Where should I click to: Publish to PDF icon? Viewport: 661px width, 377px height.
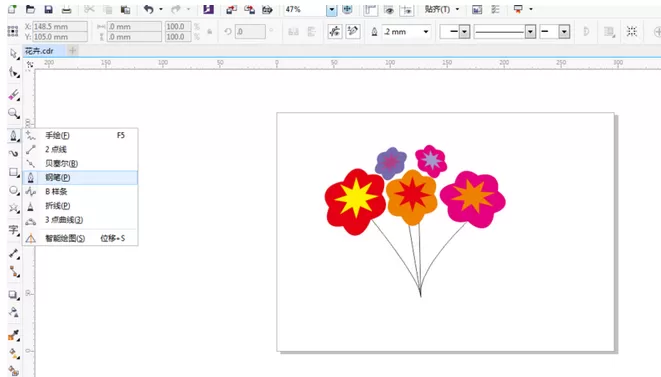(267, 9)
